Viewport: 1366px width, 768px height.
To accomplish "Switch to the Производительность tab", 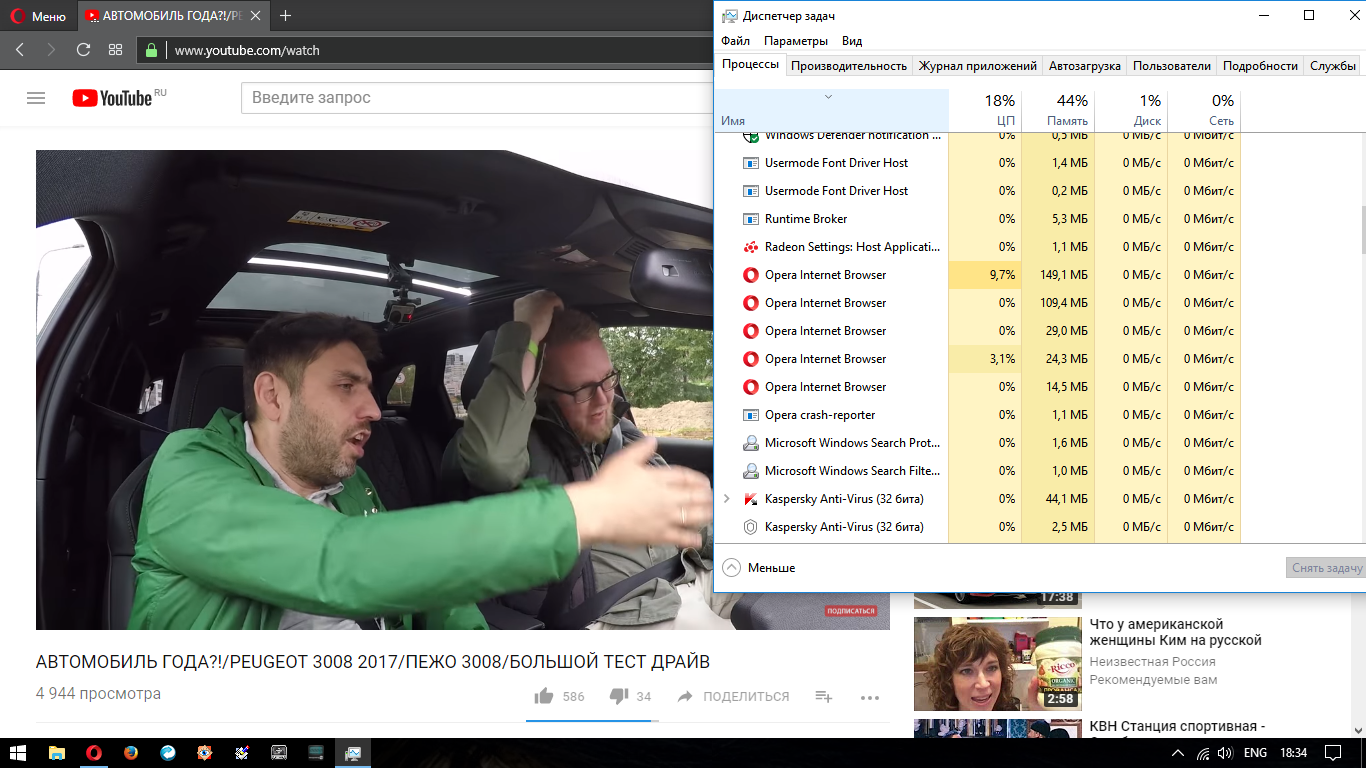I will [x=848, y=66].
